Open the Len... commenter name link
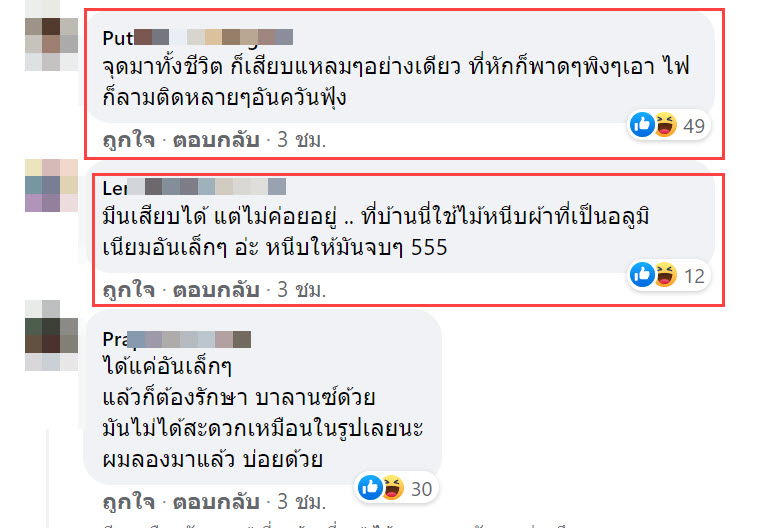The height and width of the screenshot is (528, 775). (194, 188)
